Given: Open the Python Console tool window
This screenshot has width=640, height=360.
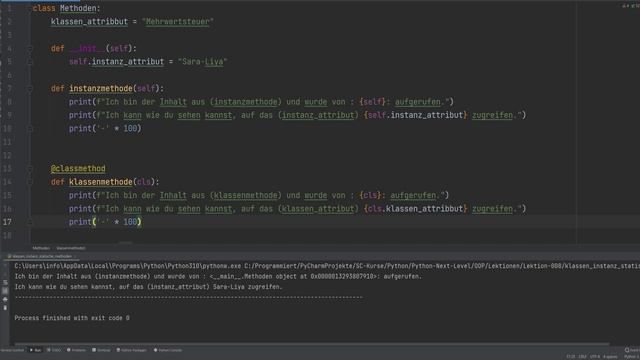Looking at the screenshot, I should (x=168, y=350).
